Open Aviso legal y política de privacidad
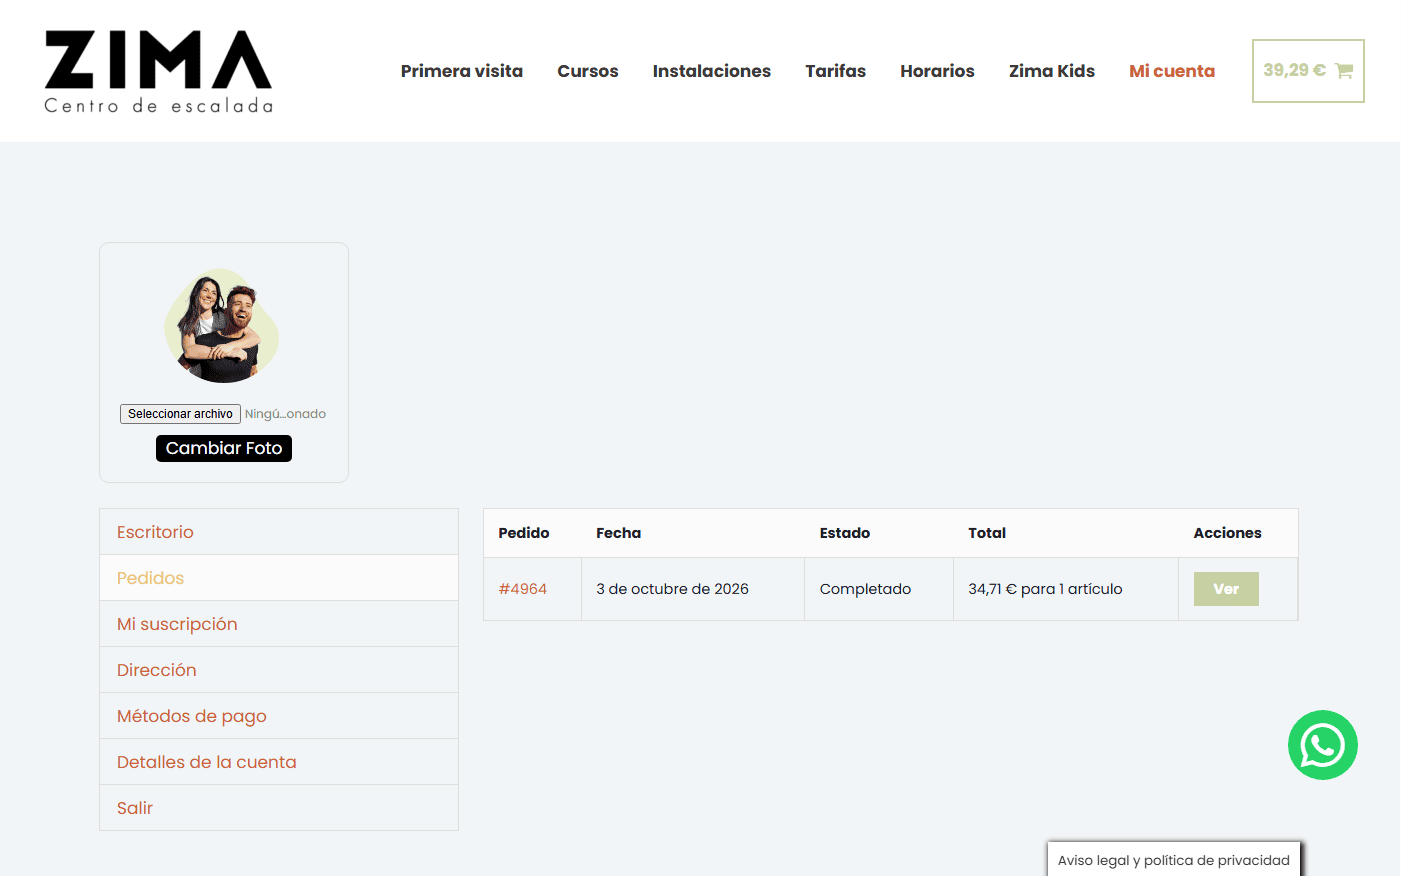This screenshot has height=876, width=1401. 1174,860
